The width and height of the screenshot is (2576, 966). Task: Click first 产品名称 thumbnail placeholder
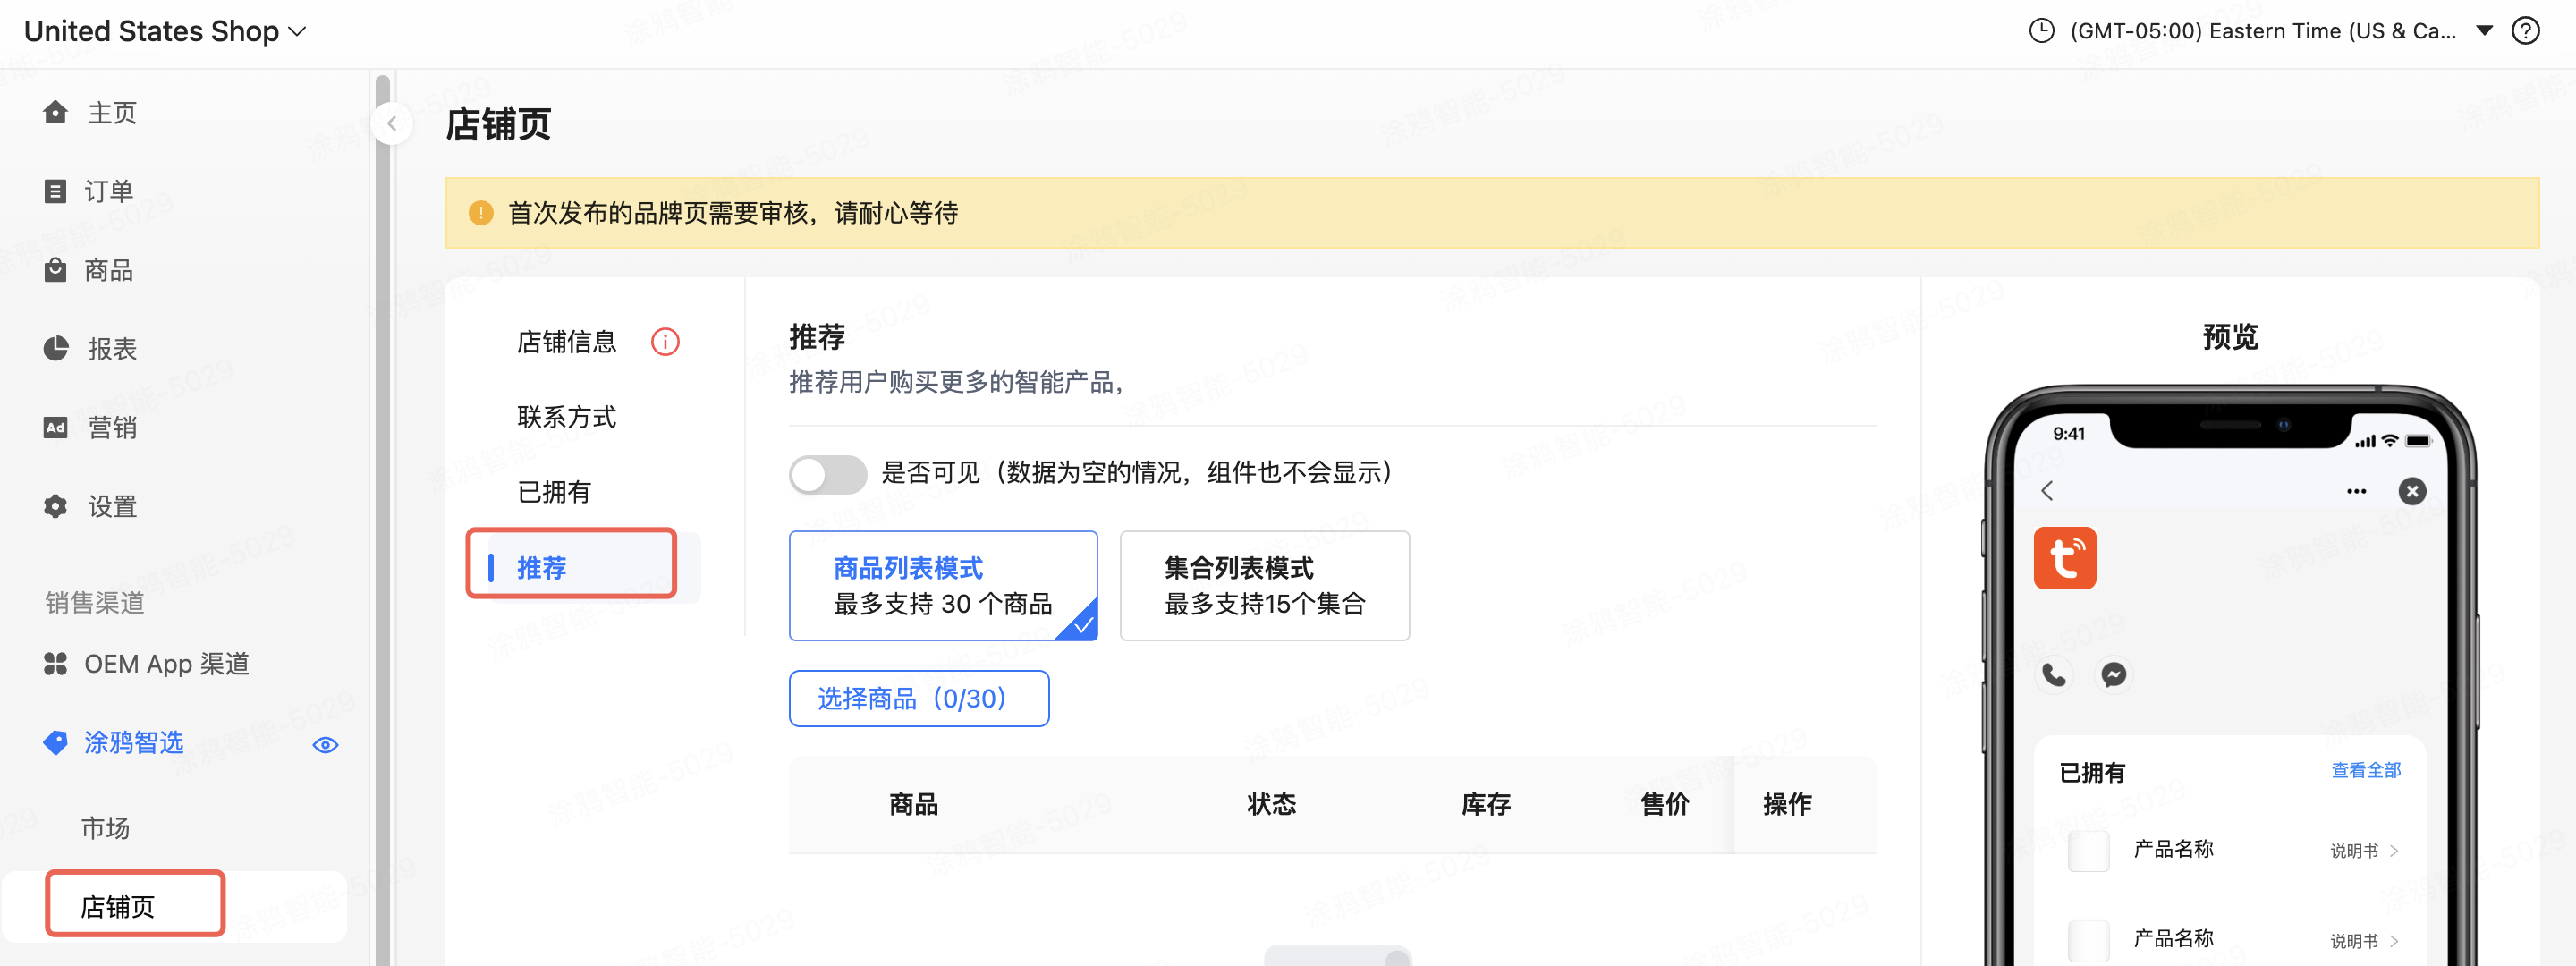coord(2088,851)
